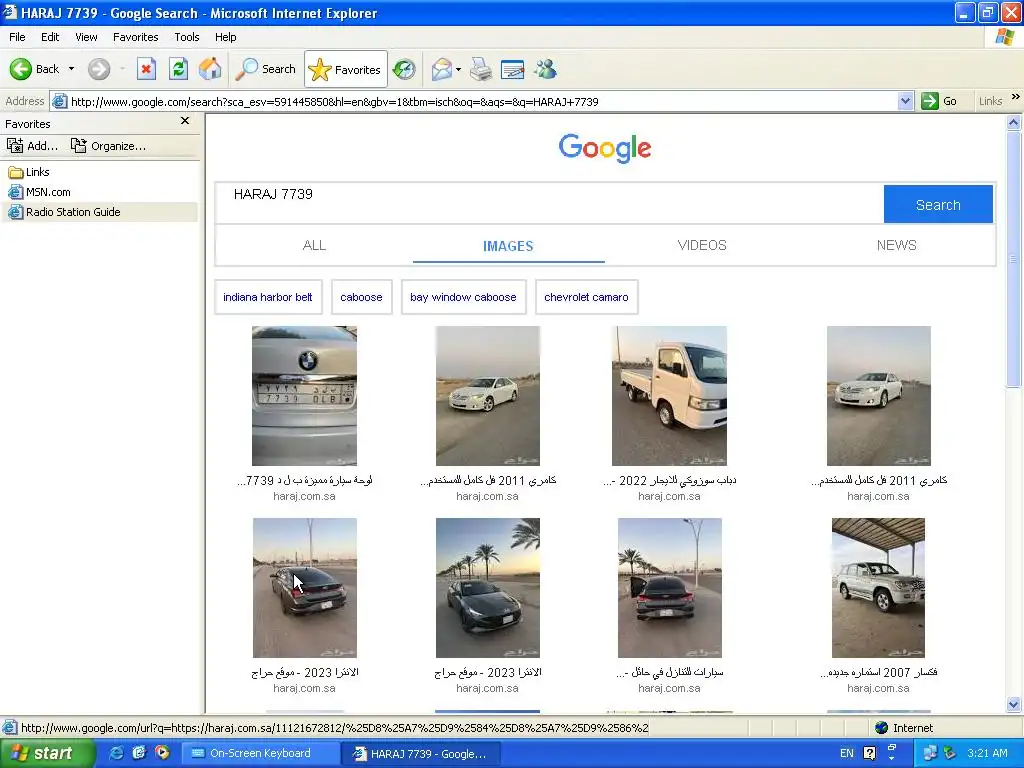The height and width of the screenshot is (768, 1024).
Task: Close the Favorites side panel
Action: pyautogui.click(x=185, y=121)
